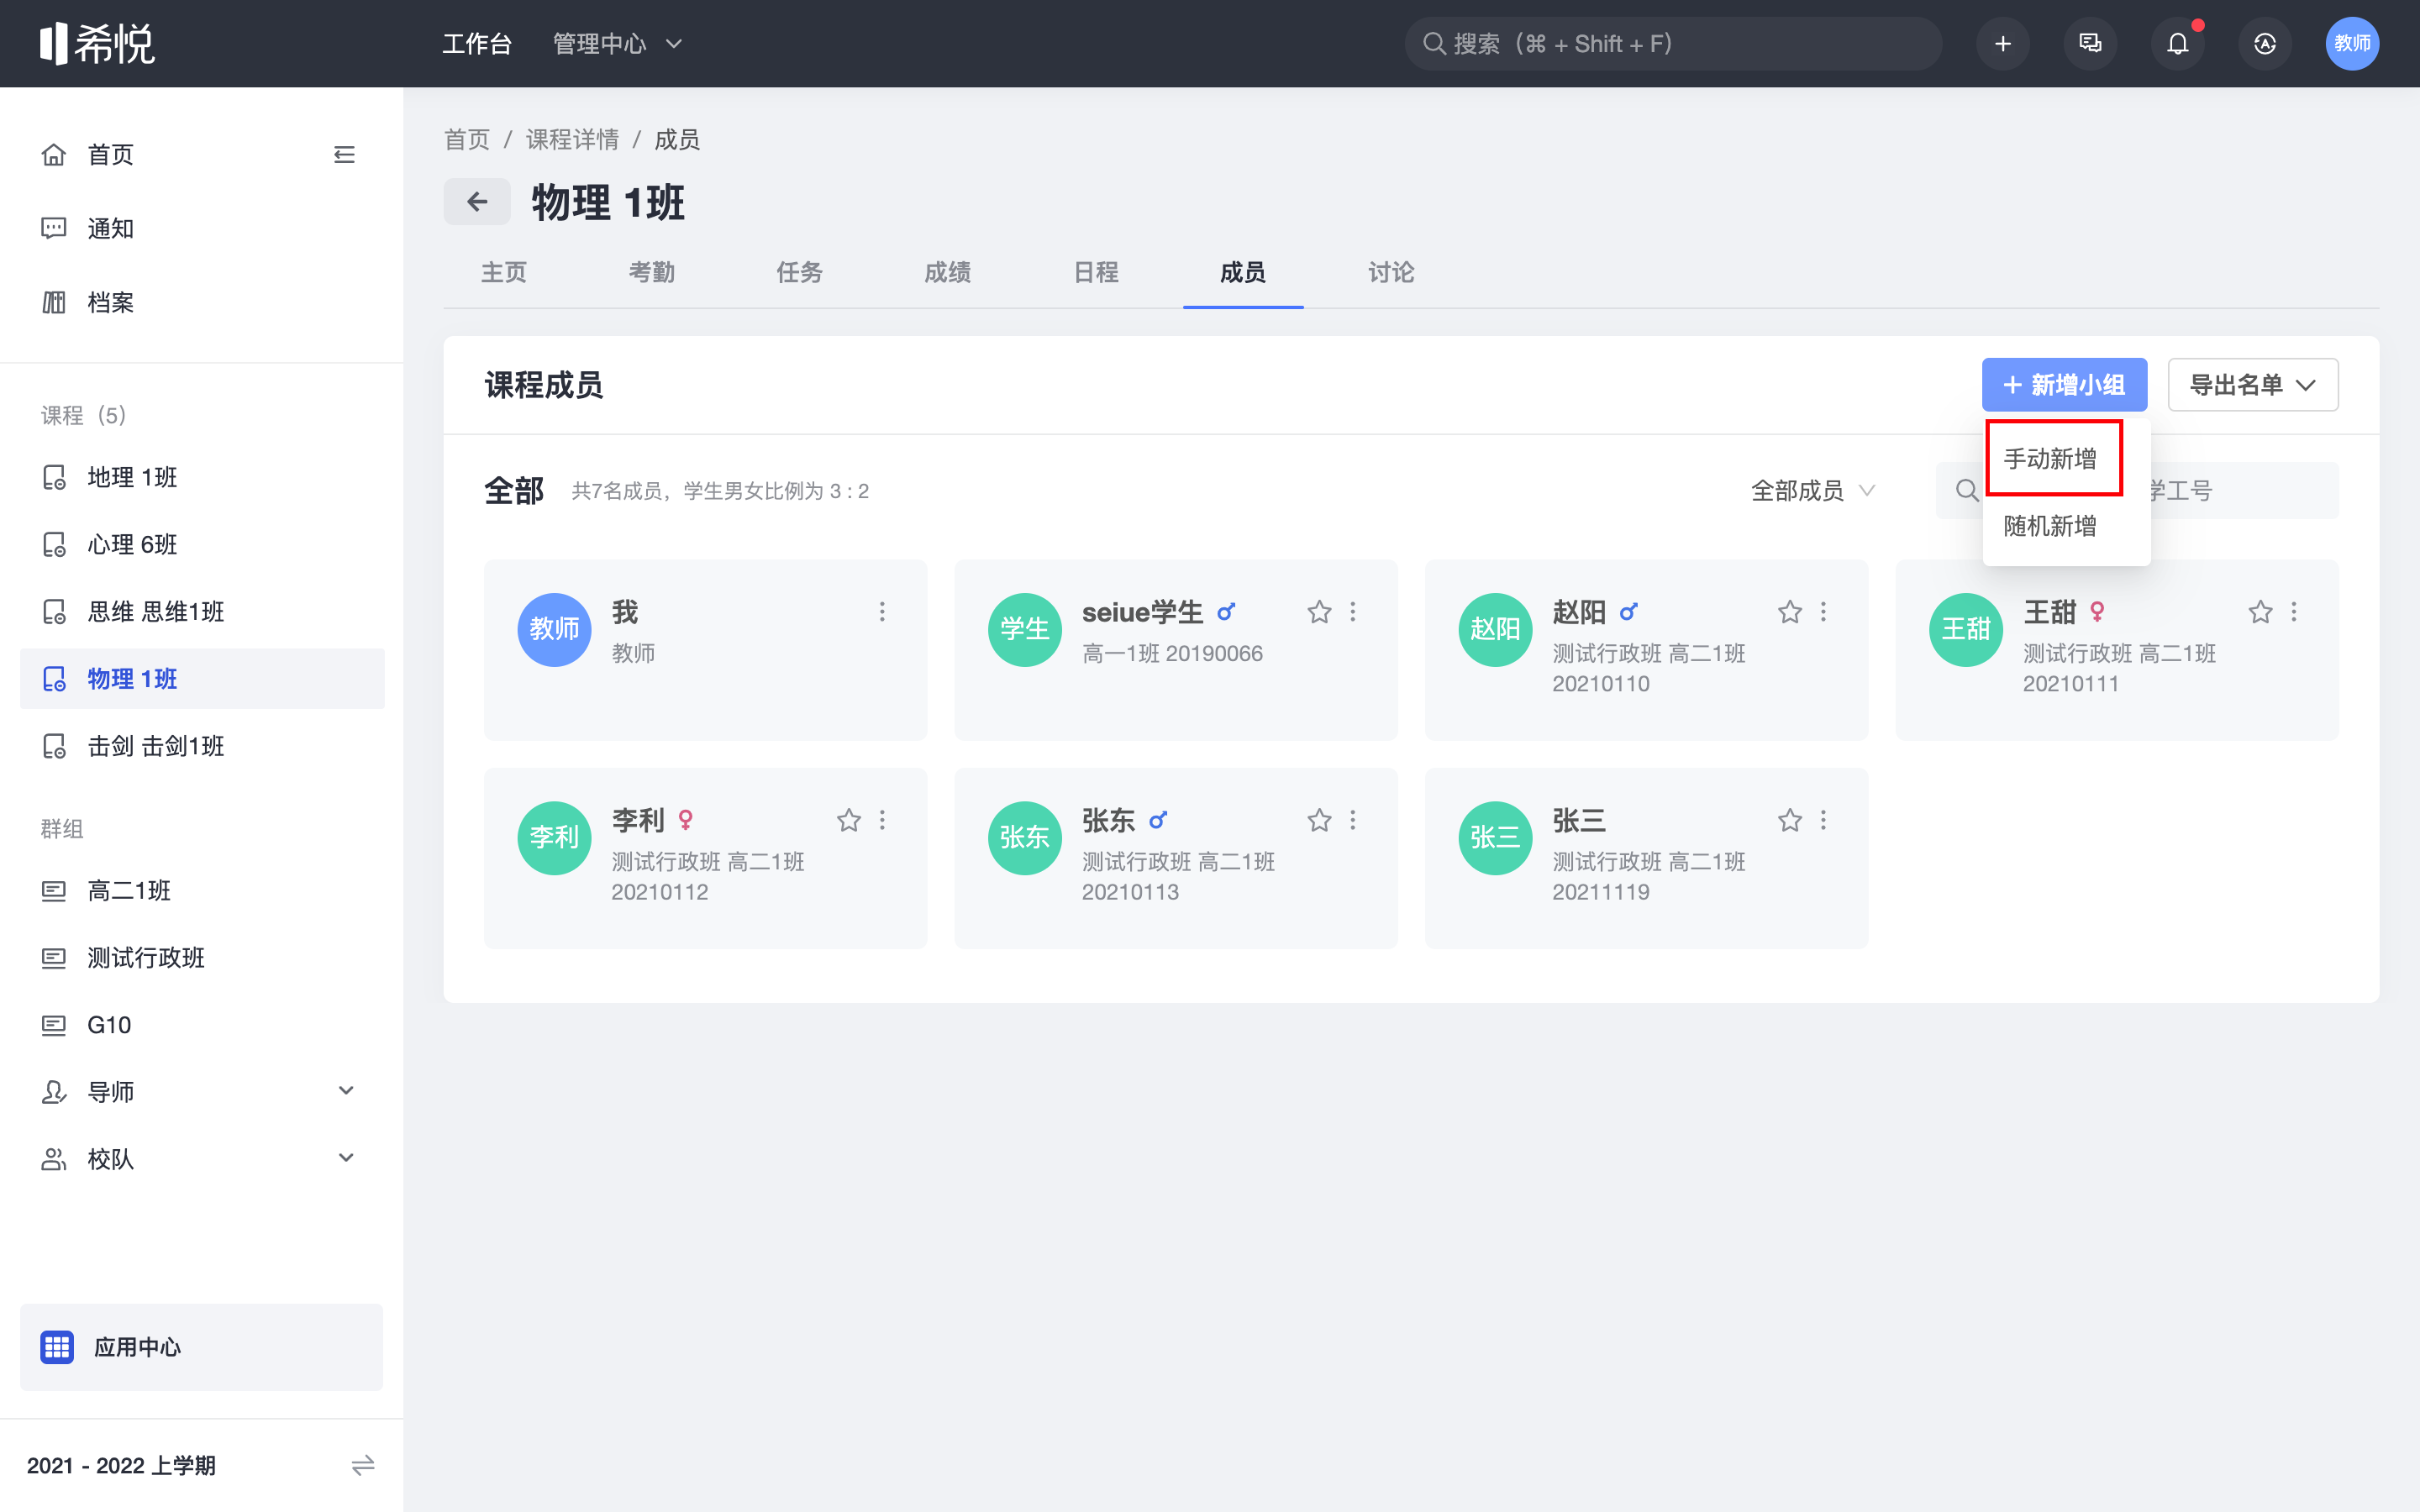The image size is (2420, 1512).
Task: Open the 导出名单 dropdown
Action: tap(2252, 385)
